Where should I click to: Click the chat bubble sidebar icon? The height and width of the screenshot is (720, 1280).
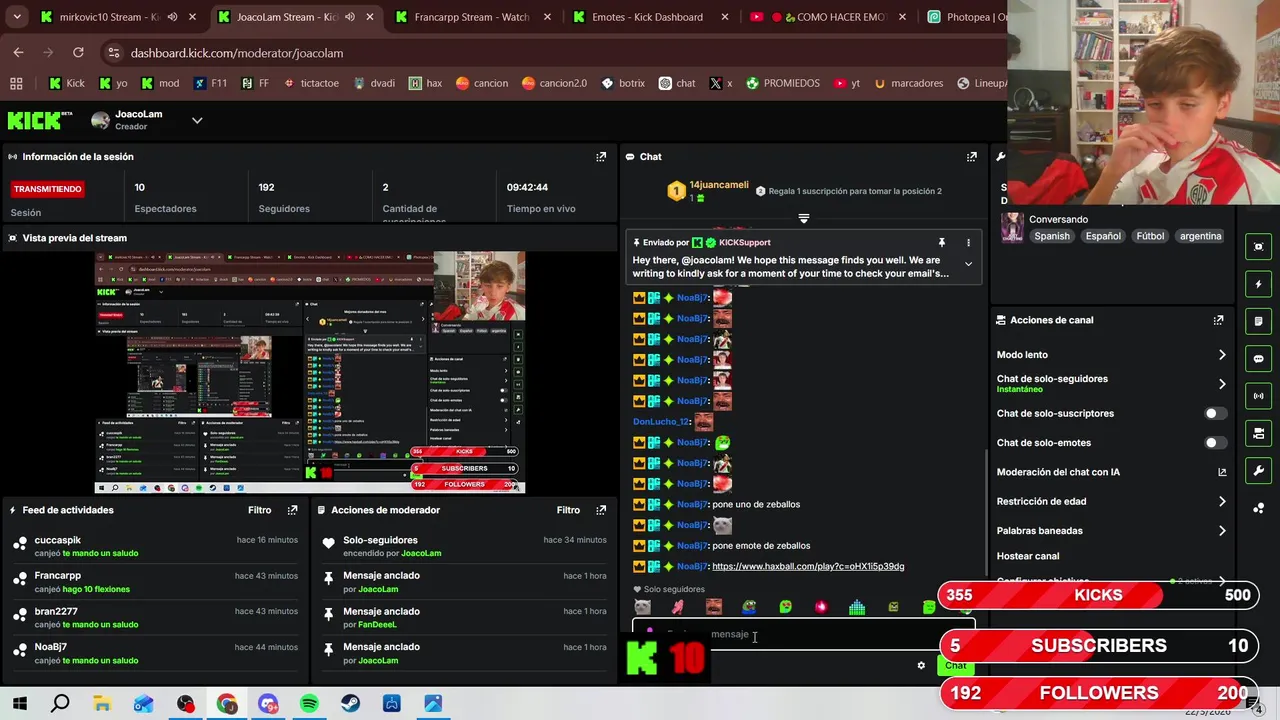click(x=1258, y=358)
